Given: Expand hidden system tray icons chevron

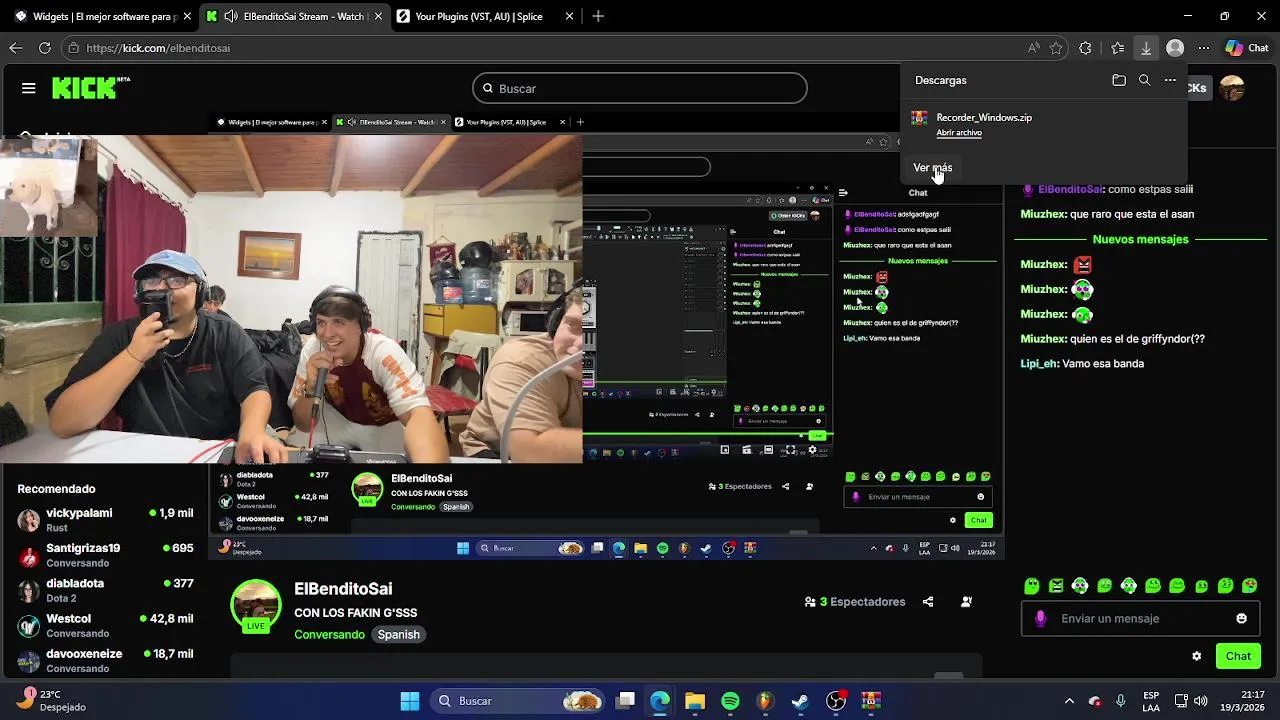Looking at the screenshot, I should pyautogui.click(x=1069, y=701).
